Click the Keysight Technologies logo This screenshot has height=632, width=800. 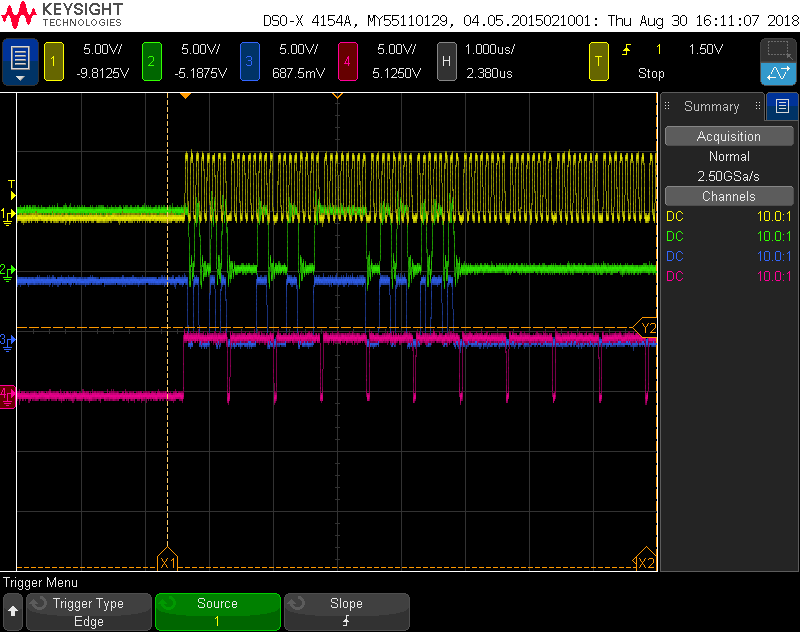point(63,15)
